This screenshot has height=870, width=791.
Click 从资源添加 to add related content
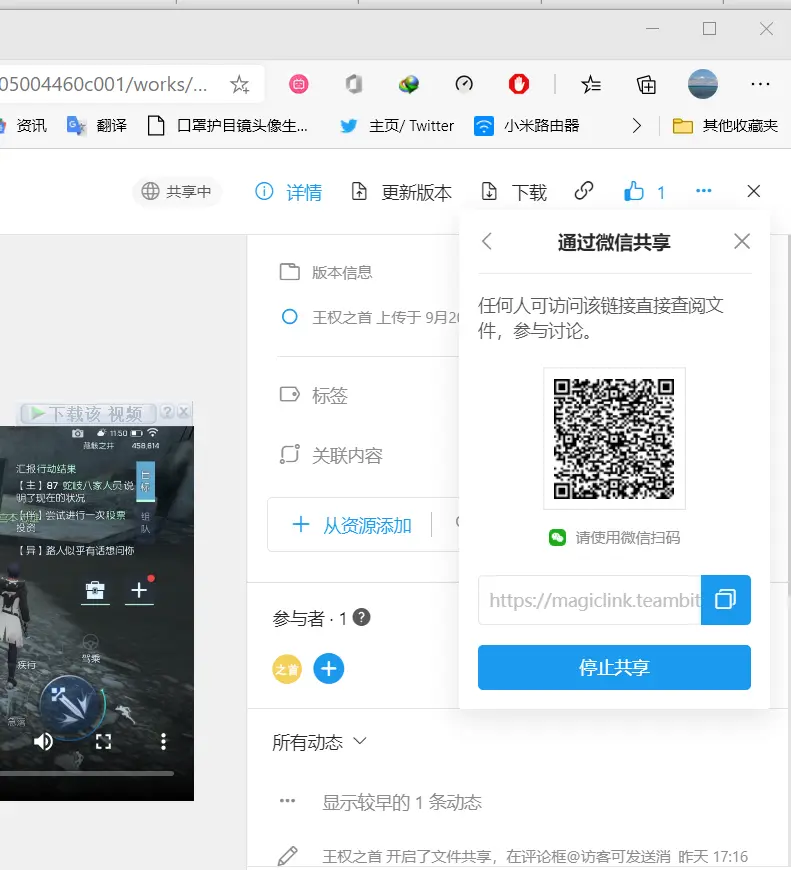click(x=352, y=525)
